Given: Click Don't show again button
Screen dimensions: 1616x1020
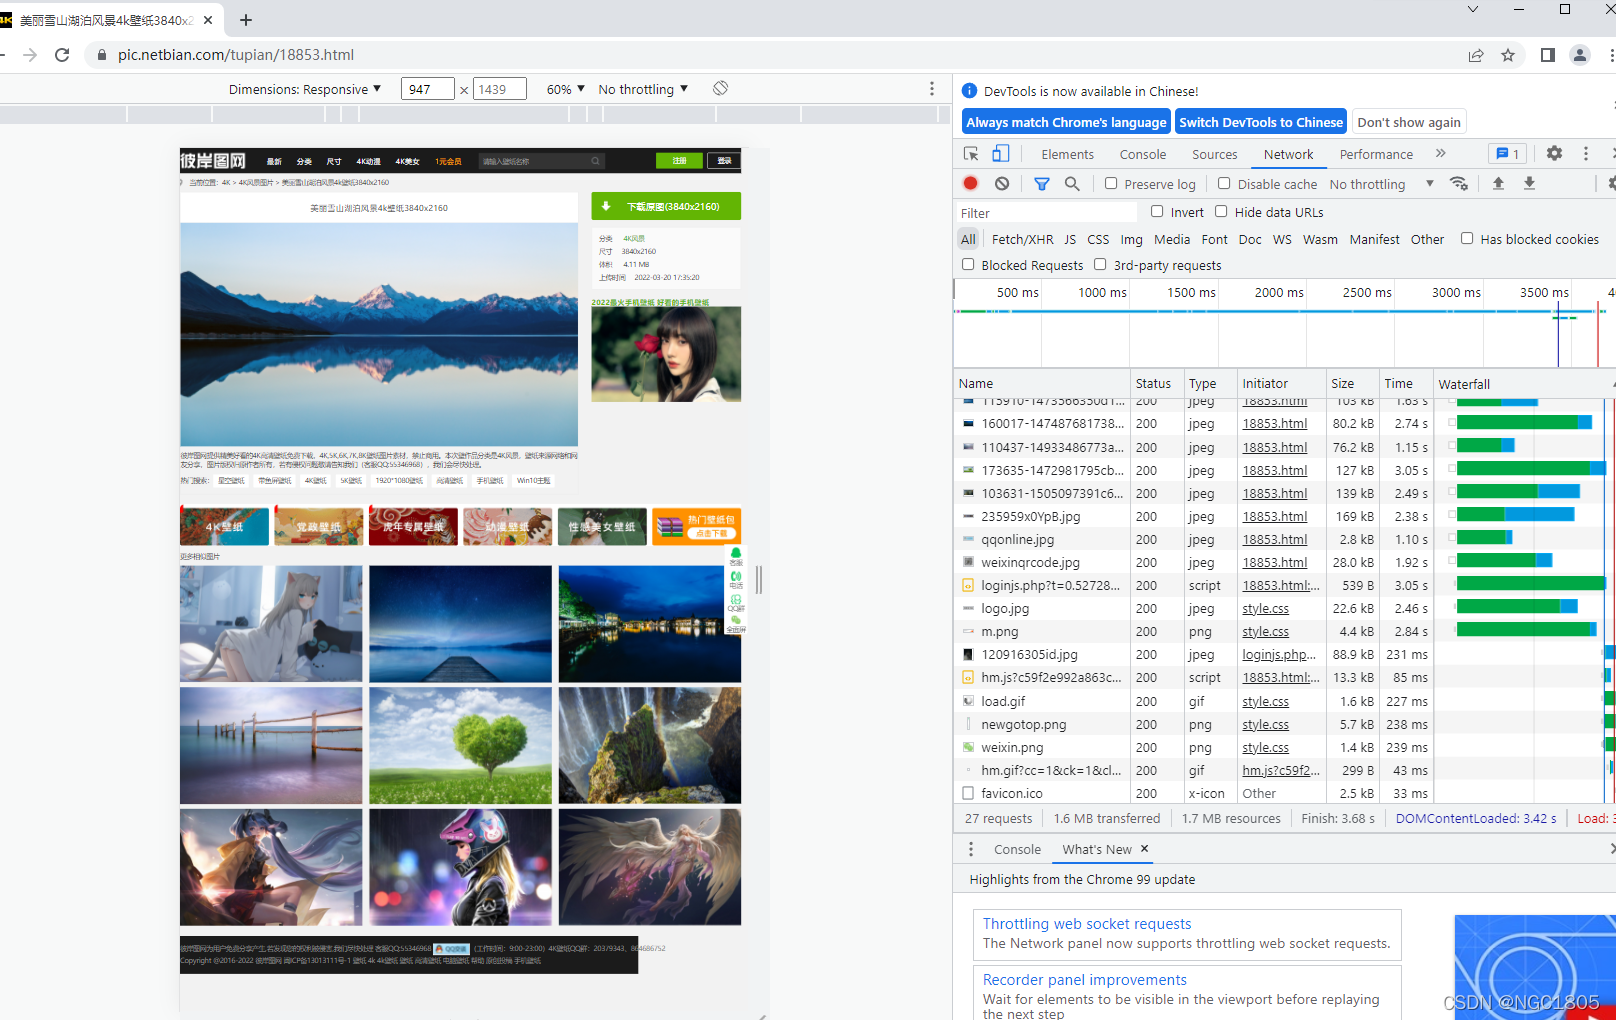Looking at the screenshot, I should pos(1409,122).
